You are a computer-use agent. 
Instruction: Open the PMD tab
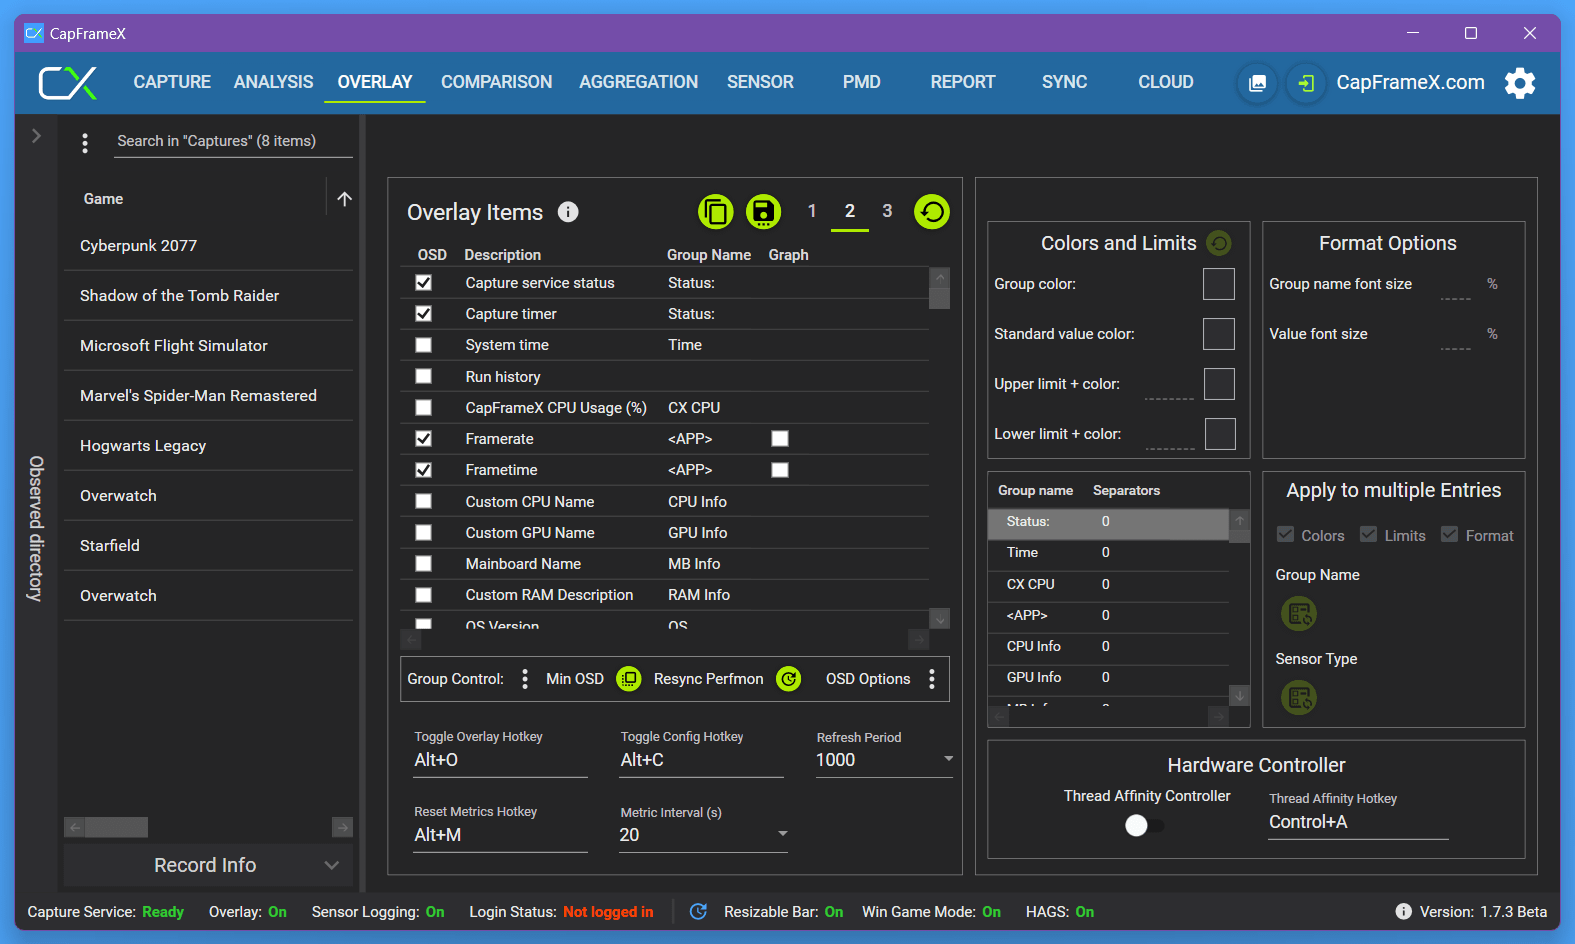[862, 82]
